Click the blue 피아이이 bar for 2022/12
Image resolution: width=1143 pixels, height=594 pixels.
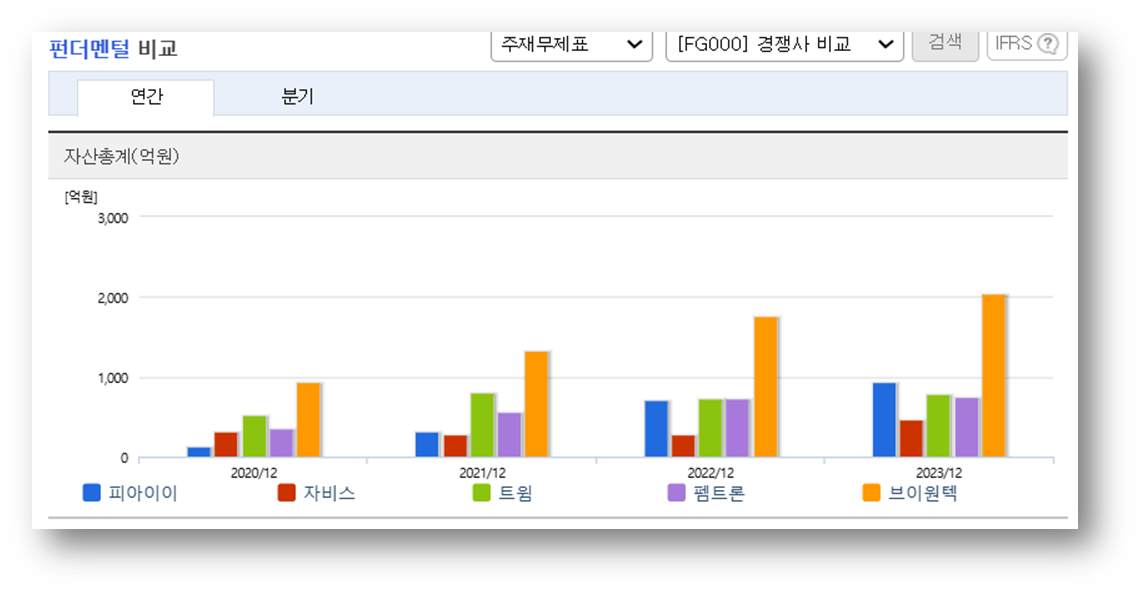[656, 429]
